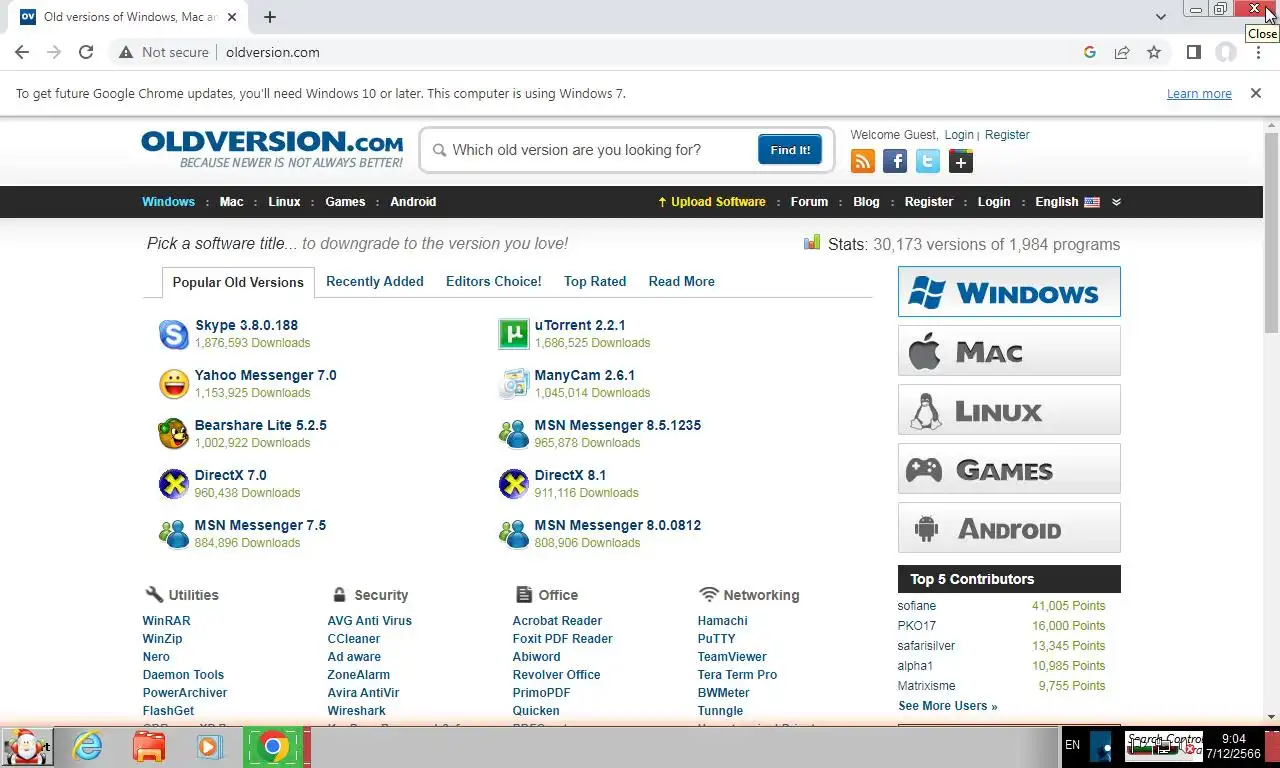Click the Skype 3.8.0.188 logo icon
This screenshot has height=768, width=1280.
pyautogui.click(x=174, y=334)
